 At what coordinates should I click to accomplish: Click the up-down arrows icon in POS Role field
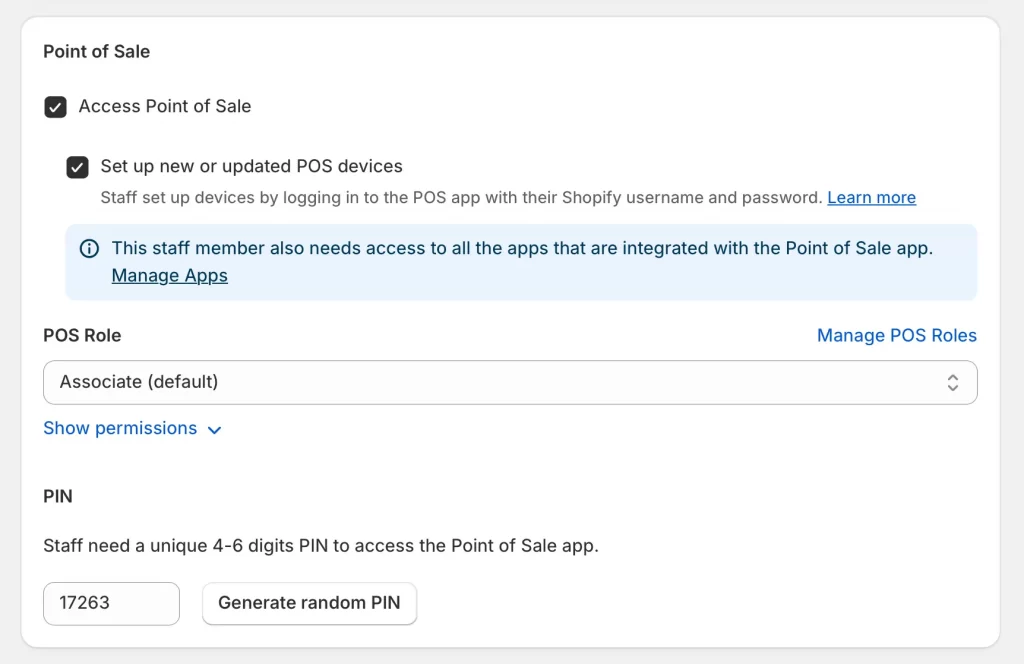pos(952,382)
